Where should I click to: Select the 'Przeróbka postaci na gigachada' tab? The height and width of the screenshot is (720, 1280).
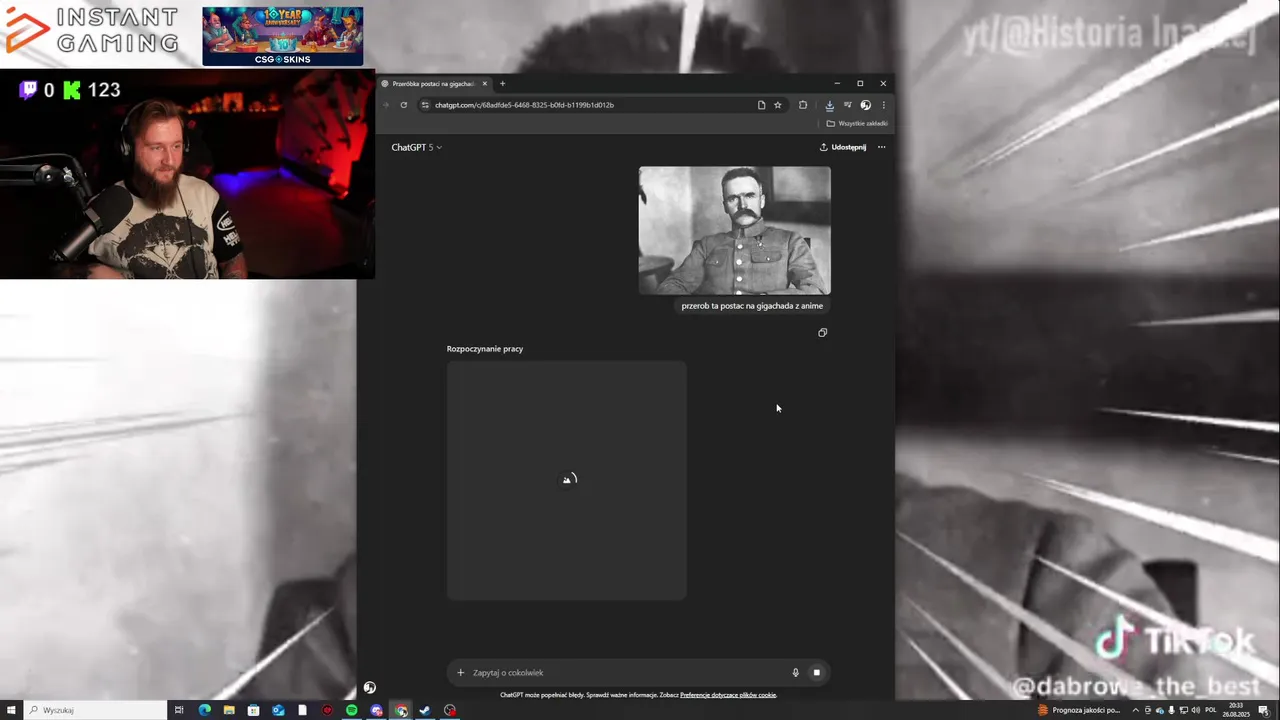coord(435,84)
